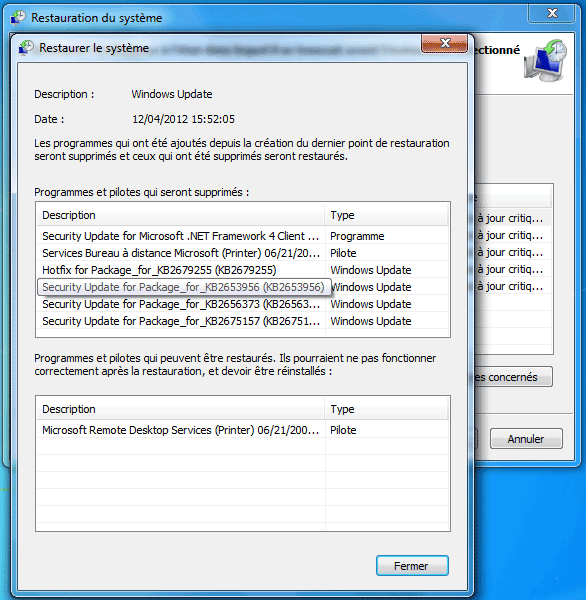Select the Hotfix for Package_for_KB2679255 row
Image resolution: width=586 pixels, height=600 pixels.
[x=243, y=270]
